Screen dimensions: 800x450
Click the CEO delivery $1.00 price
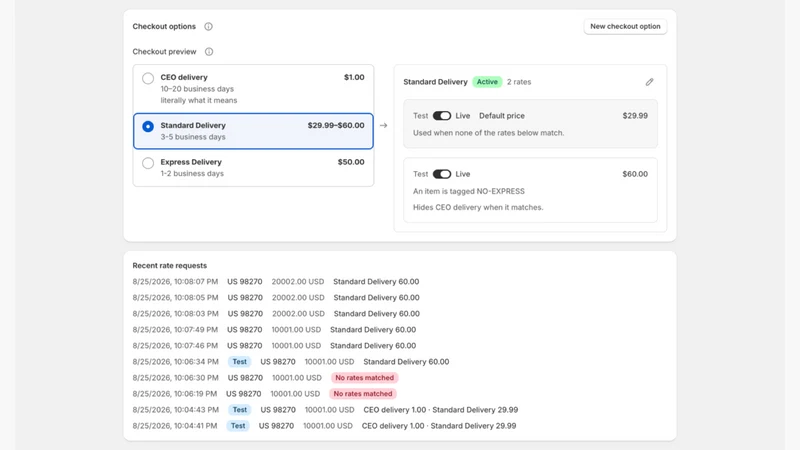[x=354, y=78]
